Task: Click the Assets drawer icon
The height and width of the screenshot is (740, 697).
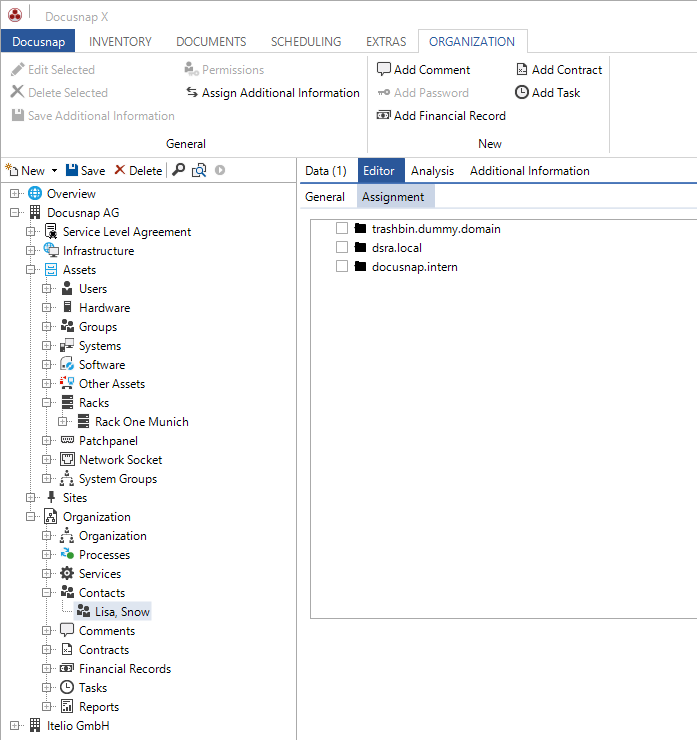Action: coord(50,269)
